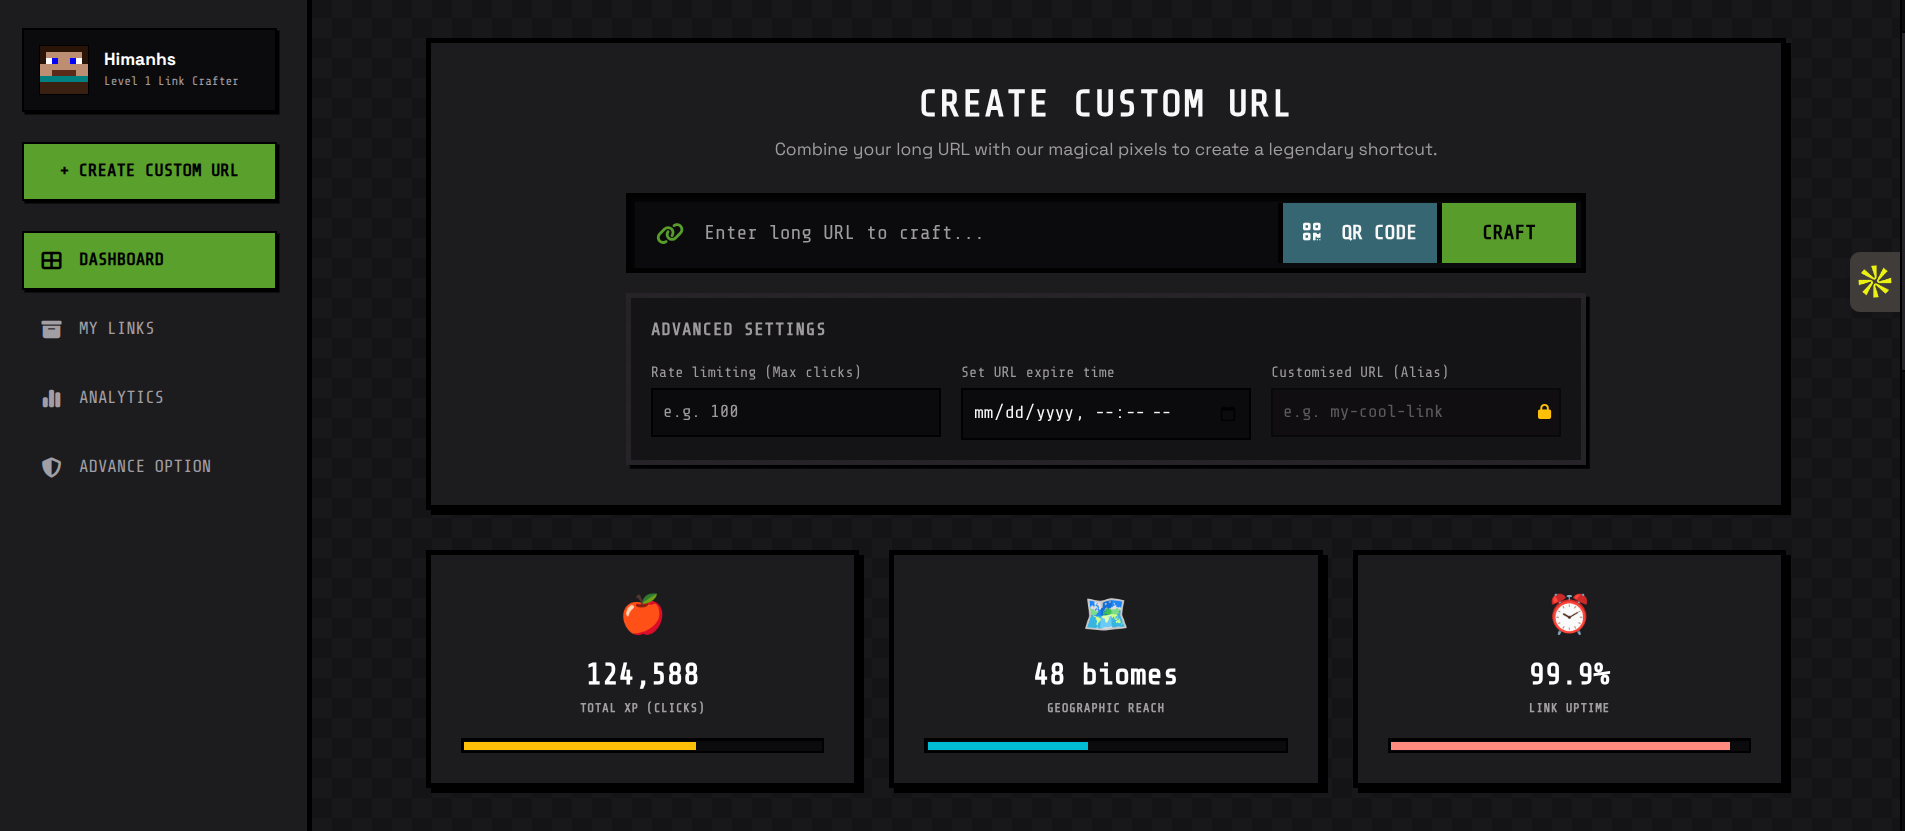Click the Rate limiting max clicks field
The height and width of the screenshot is (831, 1905).
click(x=796, y=412)
